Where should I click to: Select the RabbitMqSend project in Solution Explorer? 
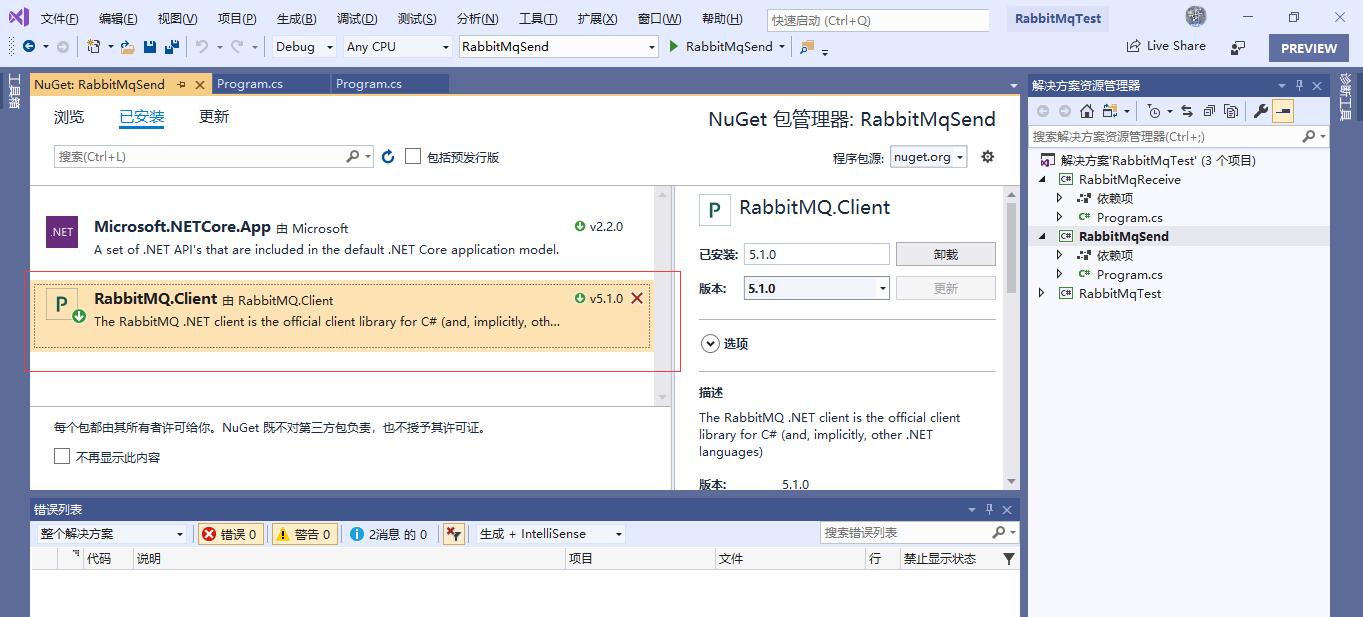1123,236
